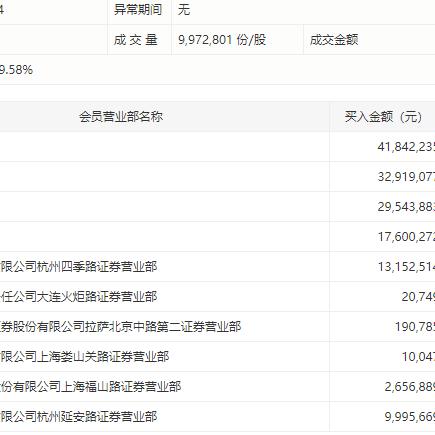
Task: Select the amount starting 17,600,27
Action: 406,237
